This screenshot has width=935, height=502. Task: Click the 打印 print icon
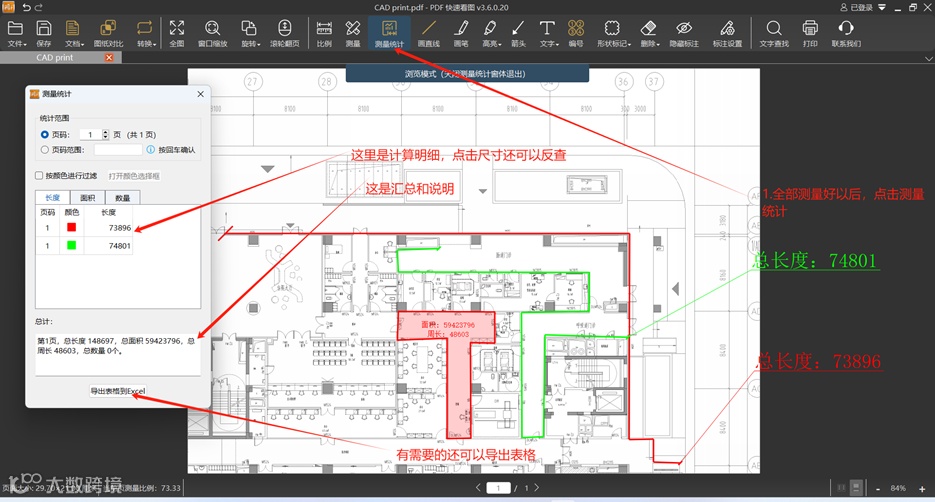click(810, 33)
